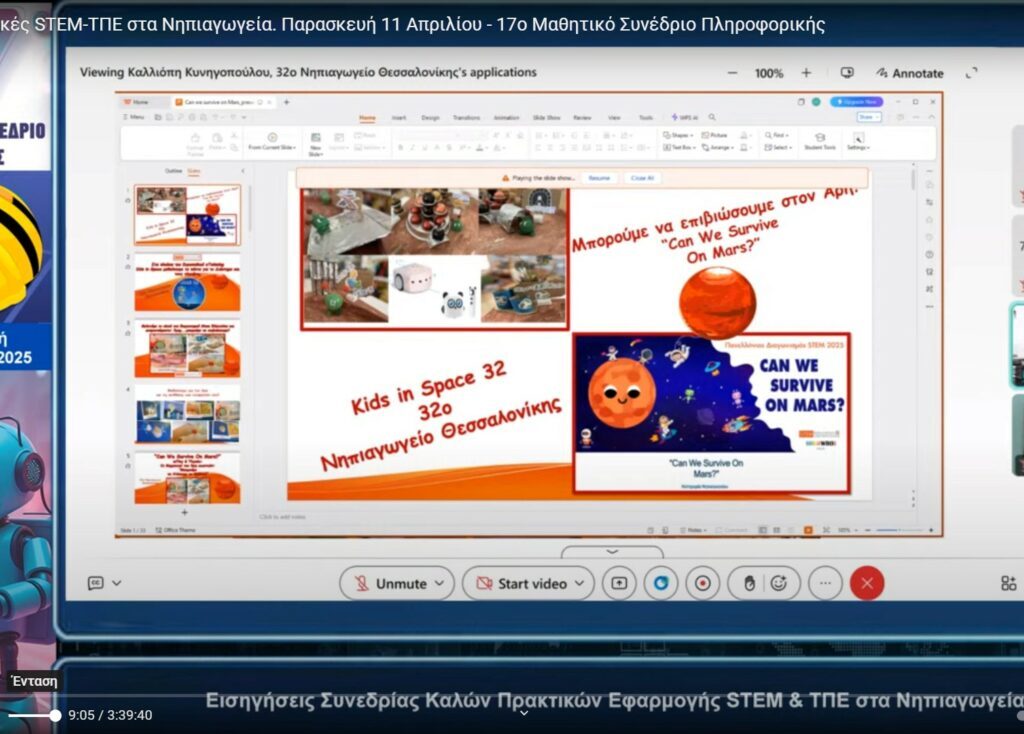Switch to the Home ribbon tab
This screenshot has height=734, width=1024.
coord(368,118)
